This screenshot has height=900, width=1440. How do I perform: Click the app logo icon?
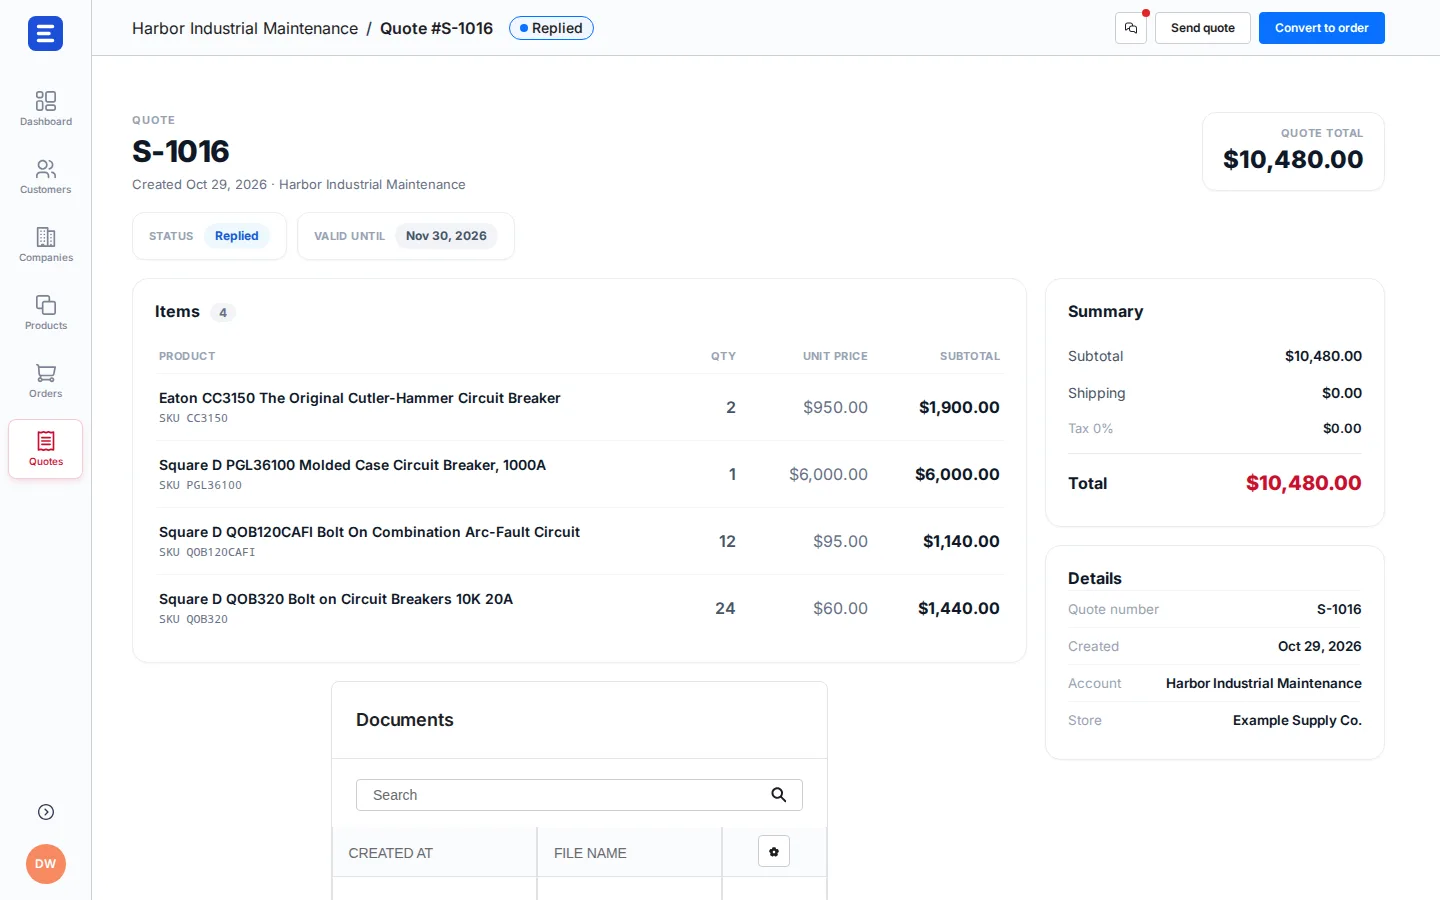tap(45, 34)
